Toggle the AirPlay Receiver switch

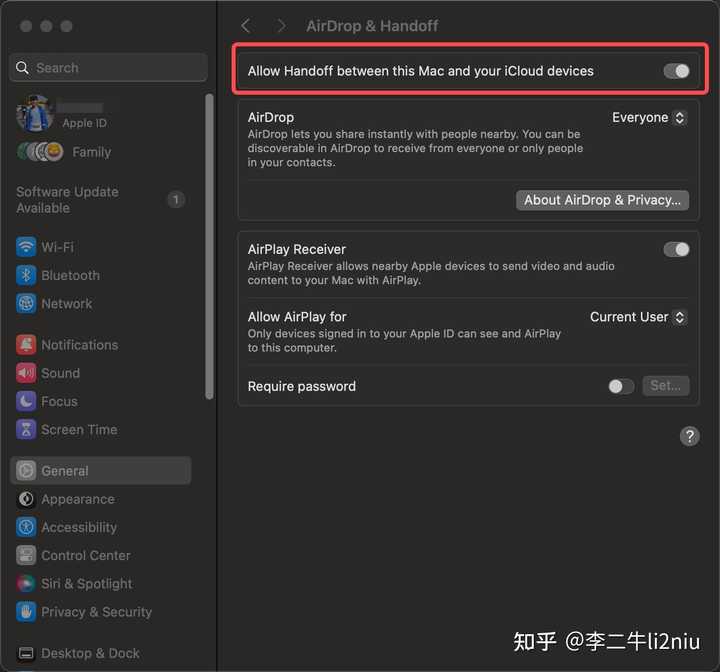click(x=676, y=249)
